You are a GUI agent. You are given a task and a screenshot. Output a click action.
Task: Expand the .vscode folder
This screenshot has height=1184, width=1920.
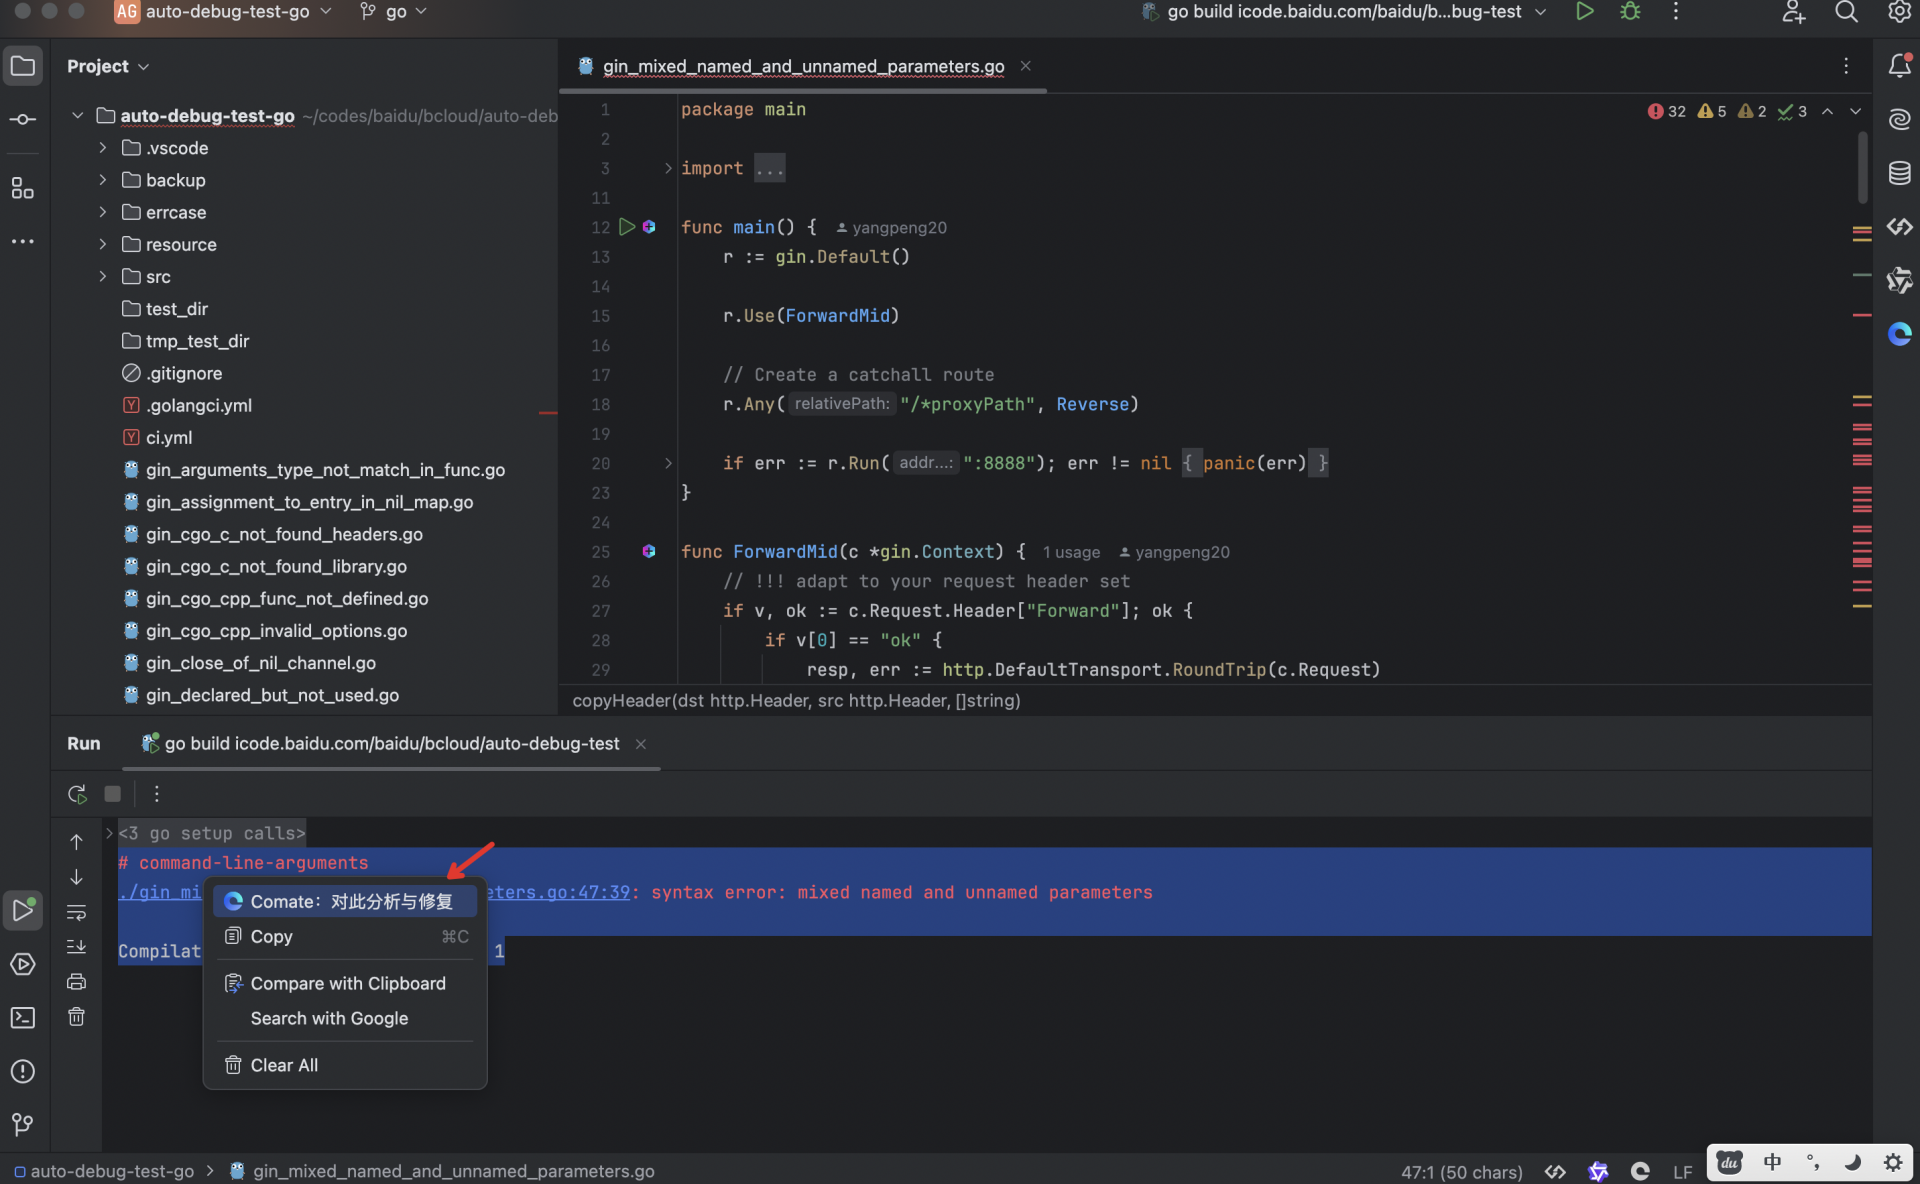(x=102, y=148)
